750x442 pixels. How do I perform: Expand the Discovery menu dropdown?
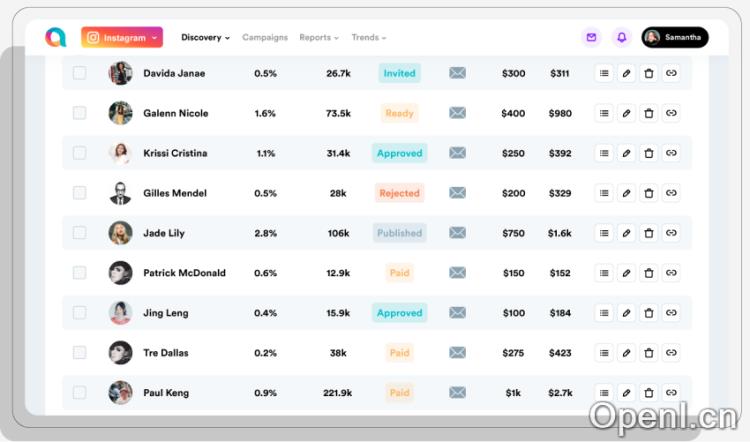pyautogui.click(x=205, y=37)
